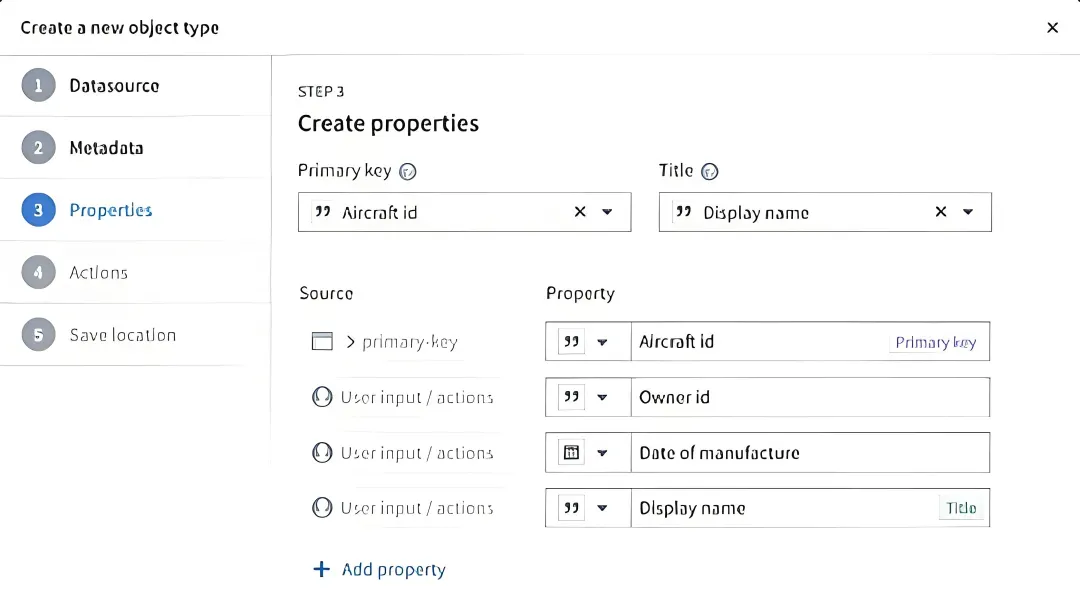The image size is (1080, 600).
Task: Click the plus icon beside Add property
Action: click(x=321, y=569)
